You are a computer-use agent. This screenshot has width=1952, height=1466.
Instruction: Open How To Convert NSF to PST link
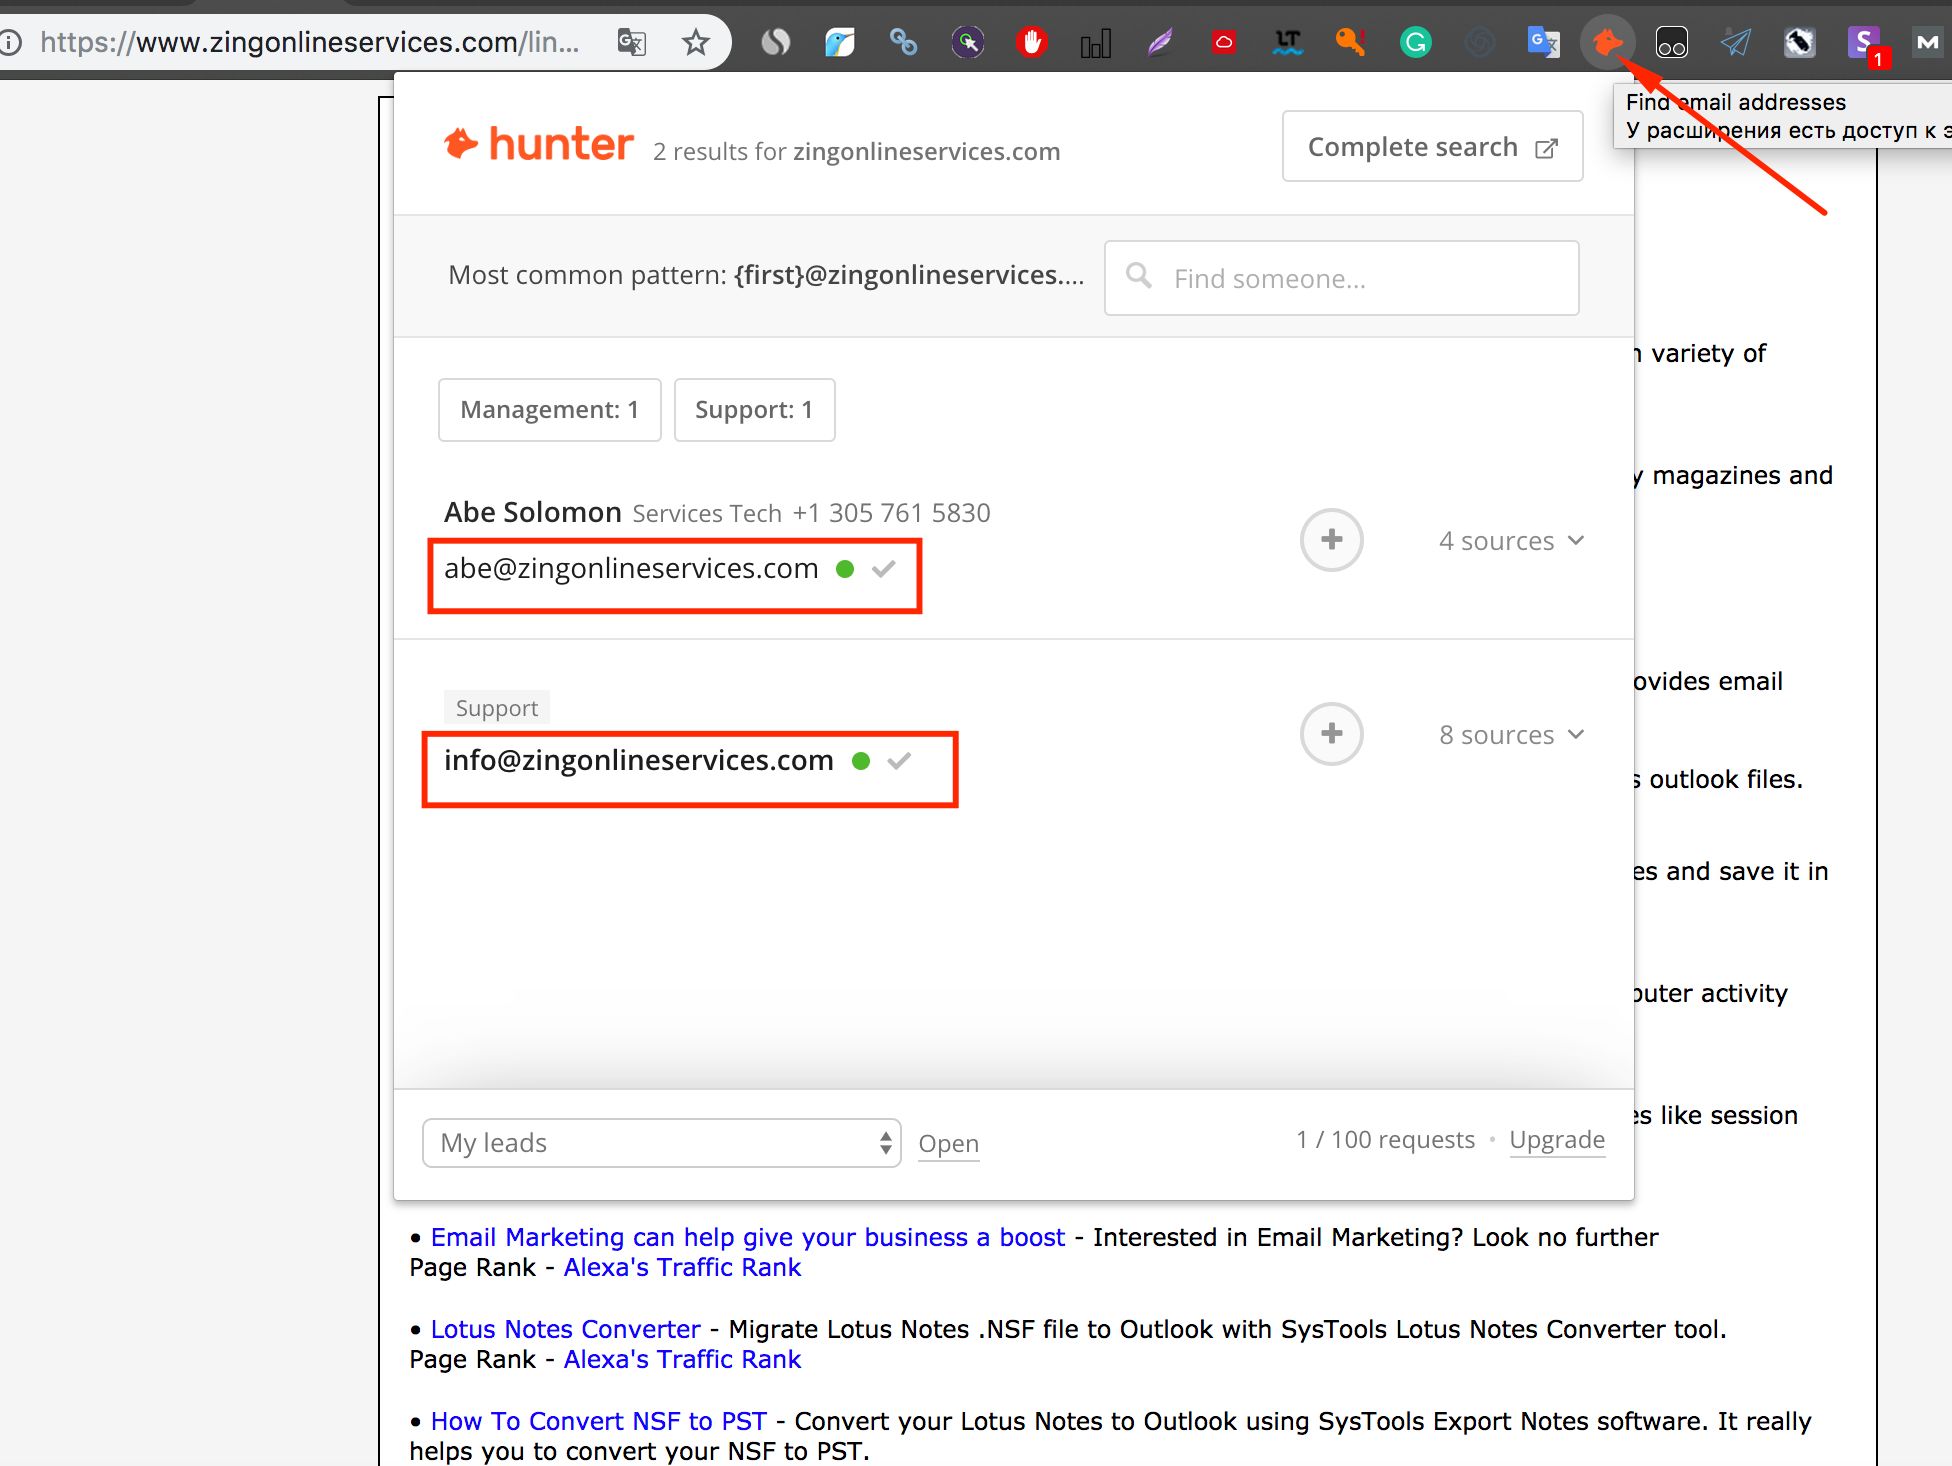[x=598, y=1421]
